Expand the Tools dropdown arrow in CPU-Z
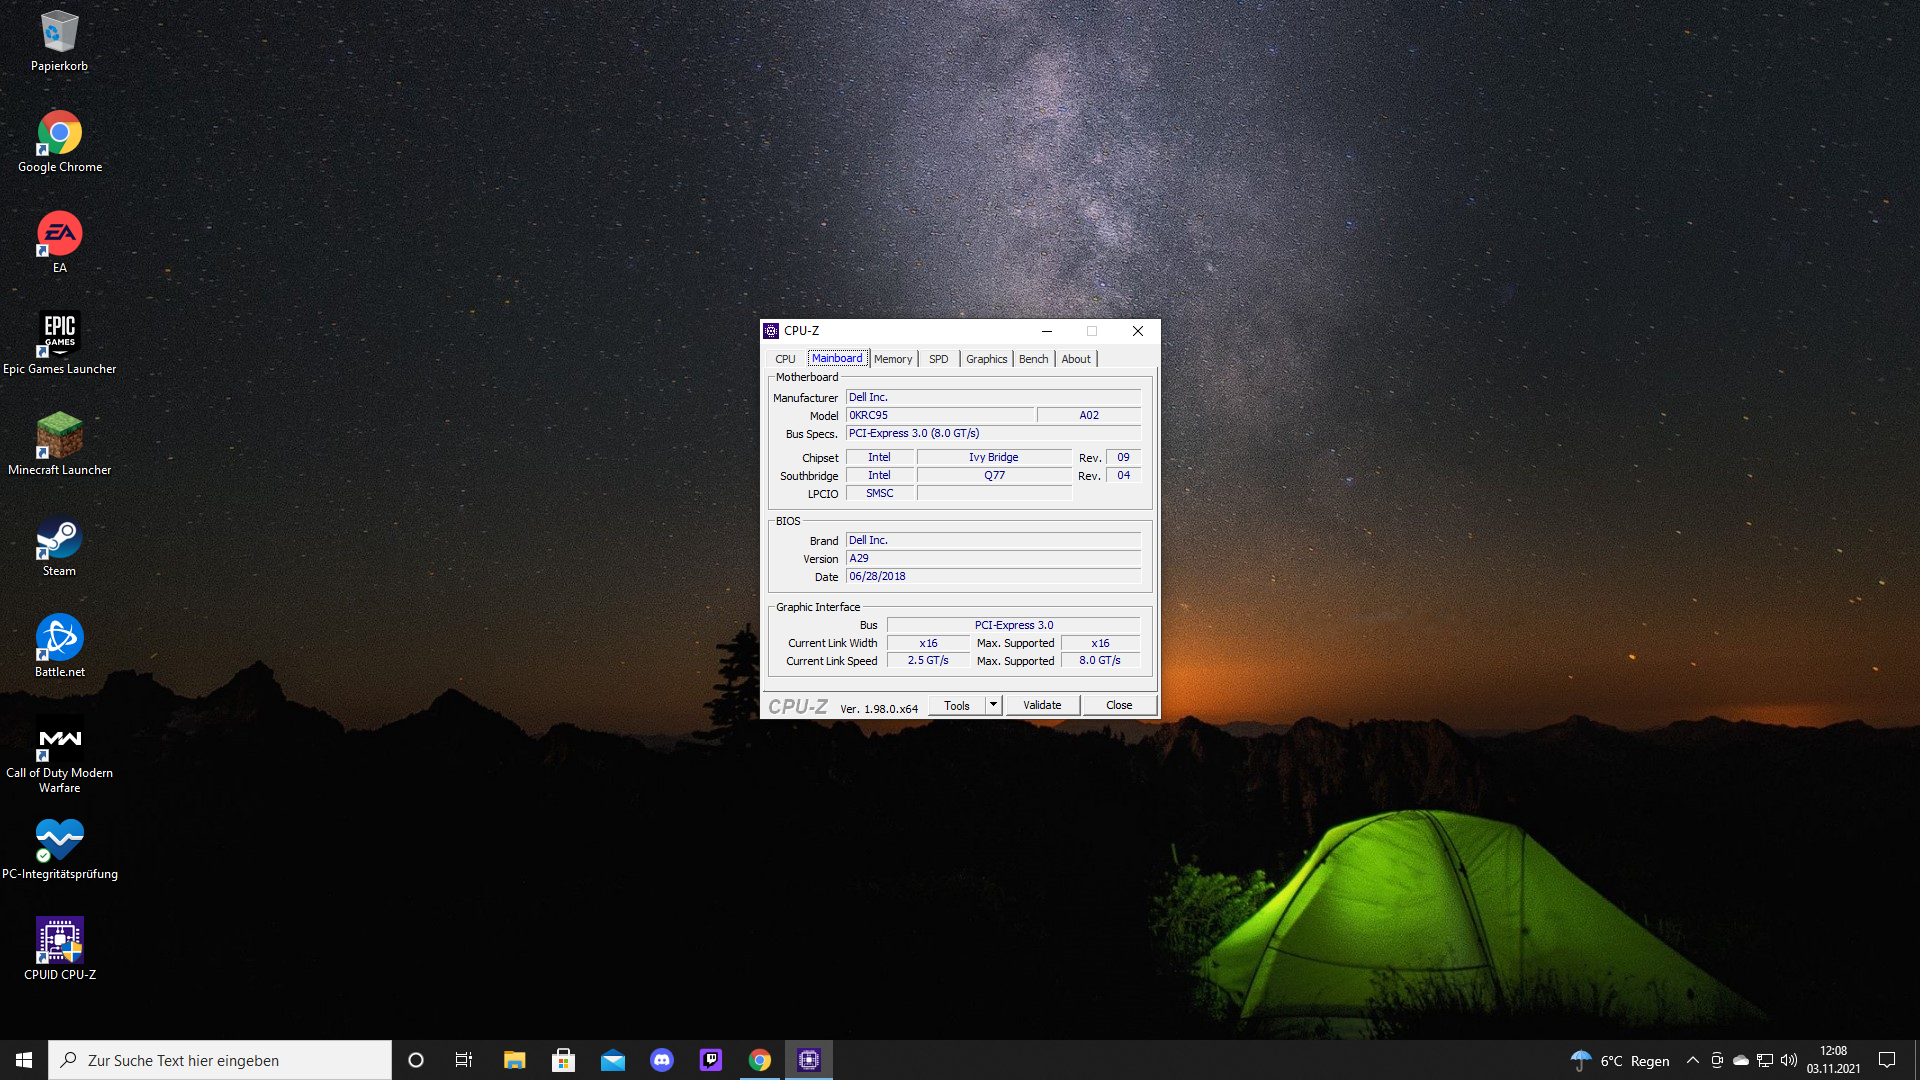Screen dimensions: 1920x1080 pos(993,705)
